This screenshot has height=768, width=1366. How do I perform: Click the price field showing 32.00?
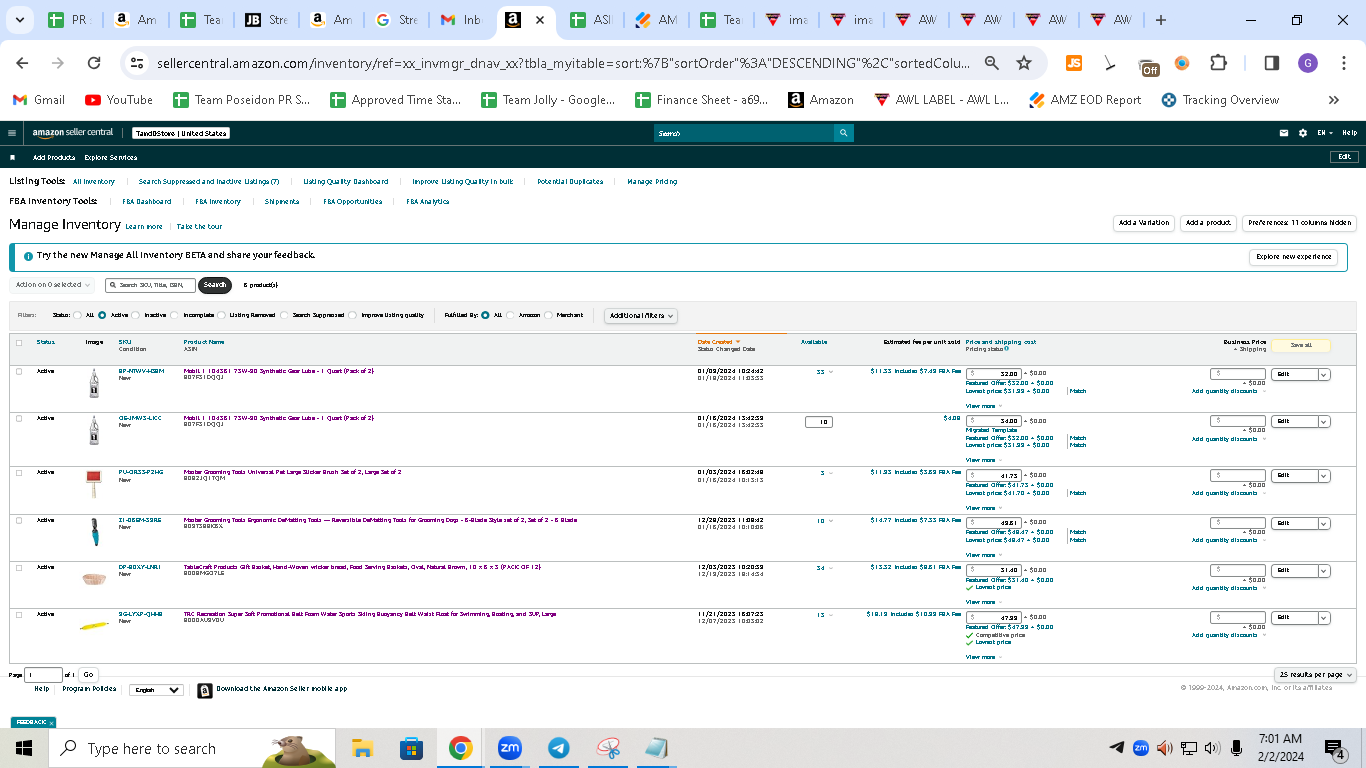[x=993, y=373]
